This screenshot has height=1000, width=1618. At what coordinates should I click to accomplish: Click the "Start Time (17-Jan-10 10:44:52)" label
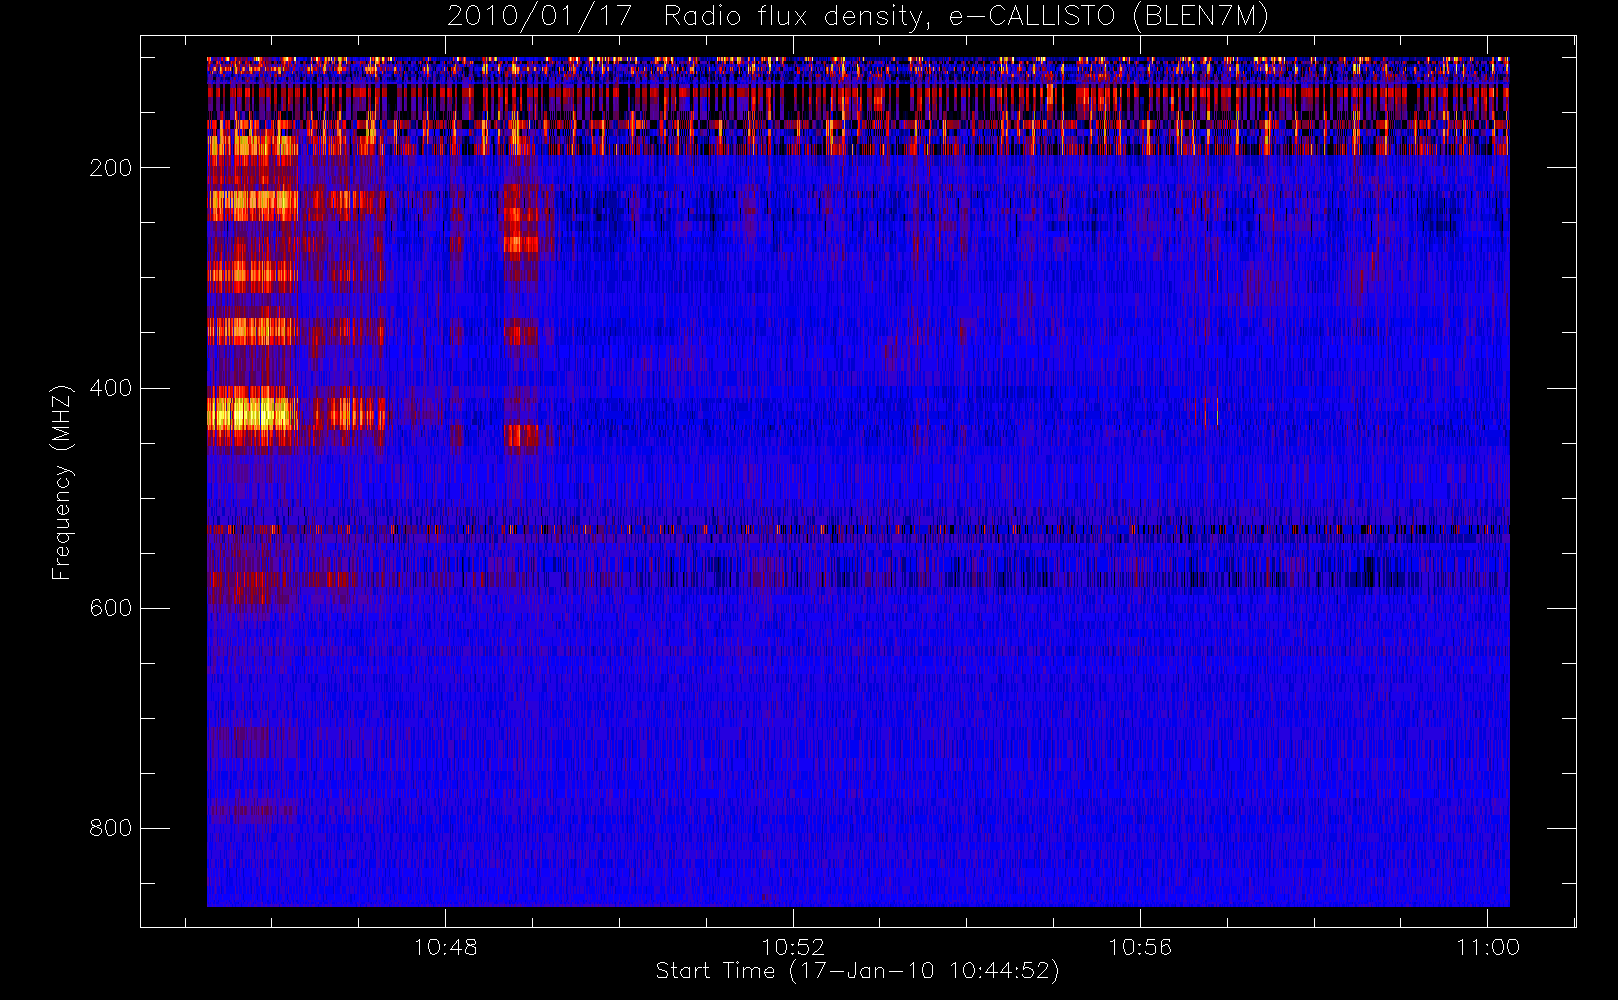point(857,971)
